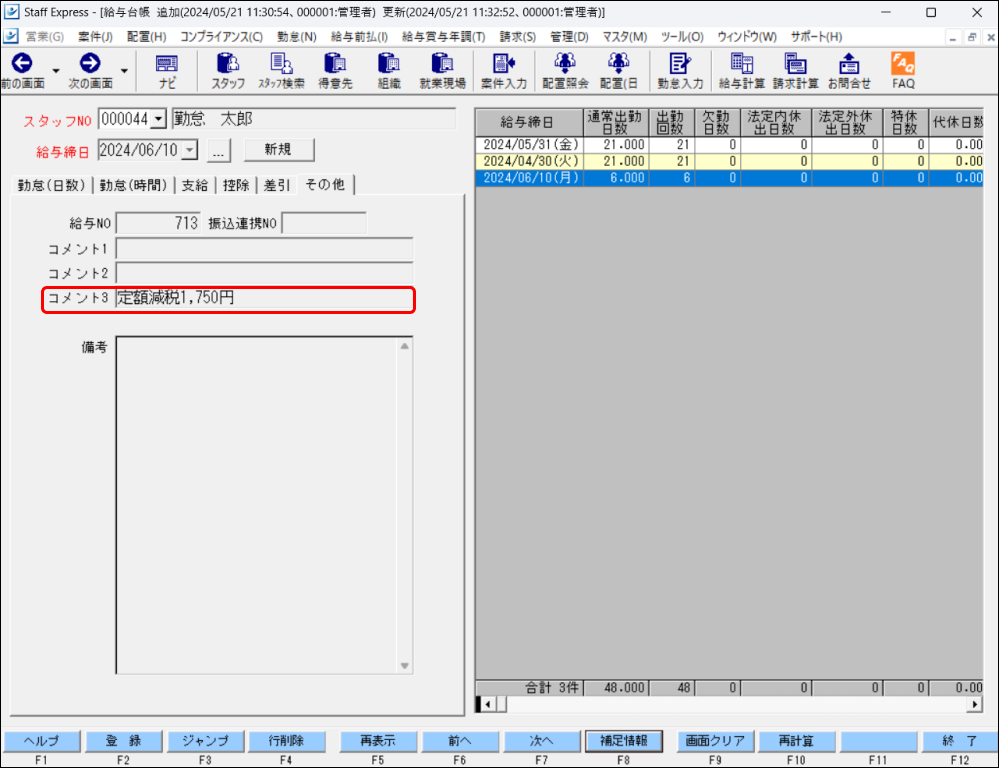Screen dimensions: 999x768
Task: Click the grid's horizontal scrollbar right arrow
Action: [x=975, y=704]
